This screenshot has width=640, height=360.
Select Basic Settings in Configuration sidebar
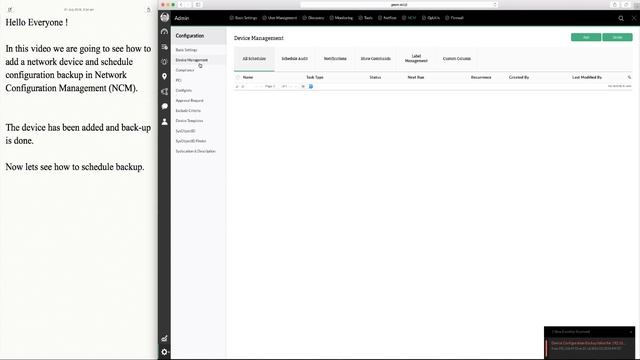187,50
